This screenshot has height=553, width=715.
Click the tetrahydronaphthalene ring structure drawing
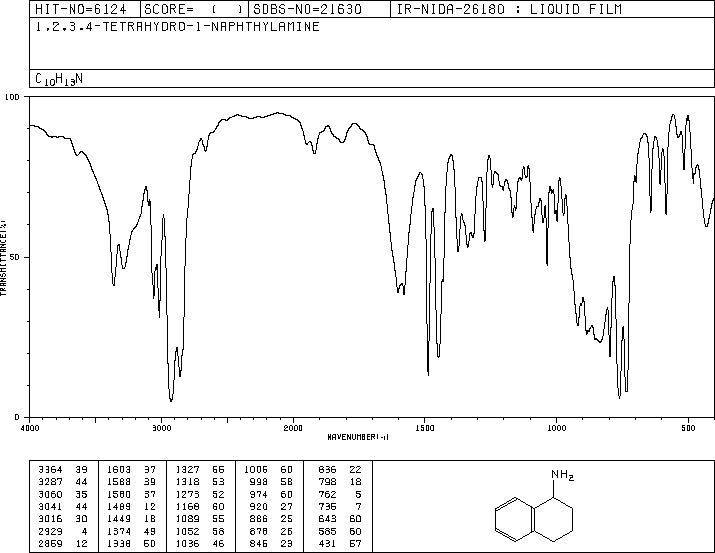534,518
